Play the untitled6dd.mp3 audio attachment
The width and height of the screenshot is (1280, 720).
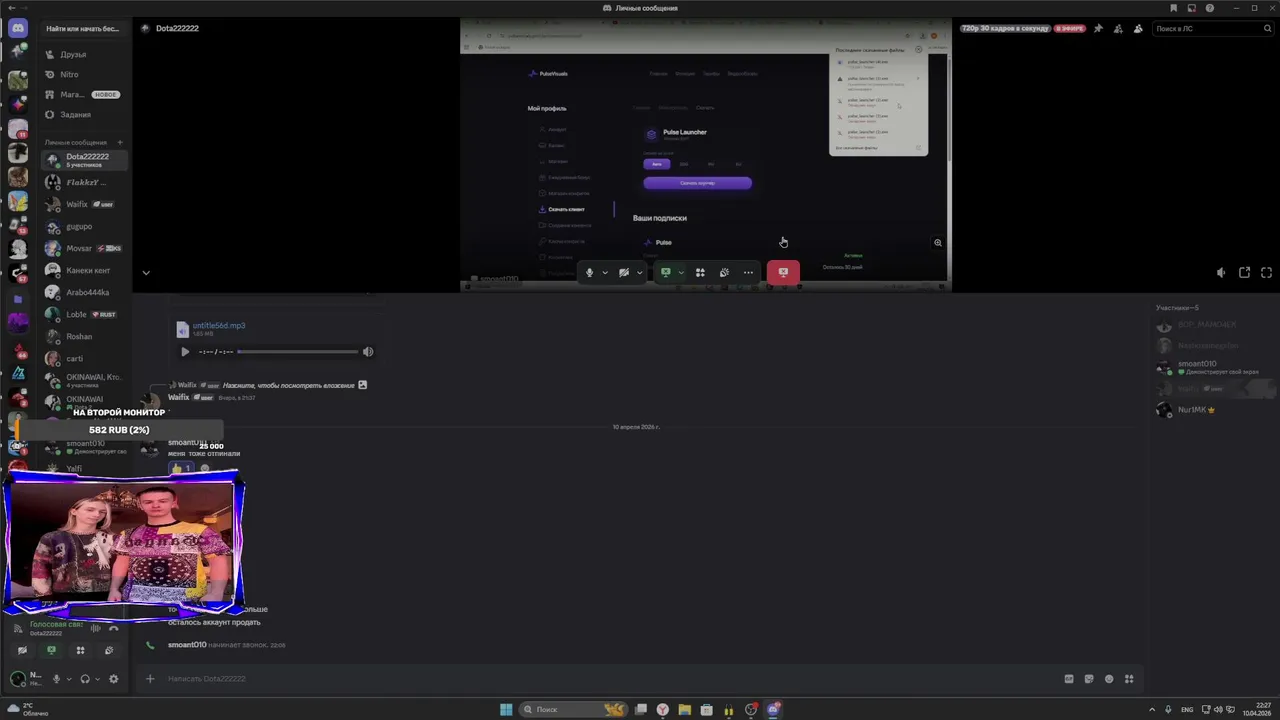click(185, 351)
